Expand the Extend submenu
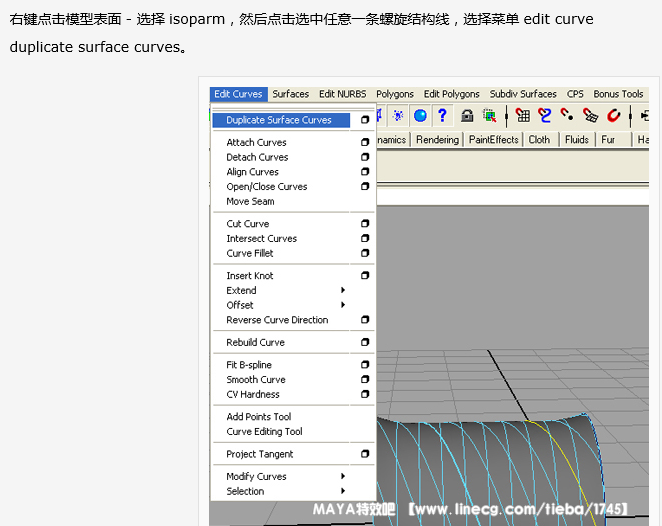Screen dimensions: 662x526 pyautogui.click(x=343, y=291)
